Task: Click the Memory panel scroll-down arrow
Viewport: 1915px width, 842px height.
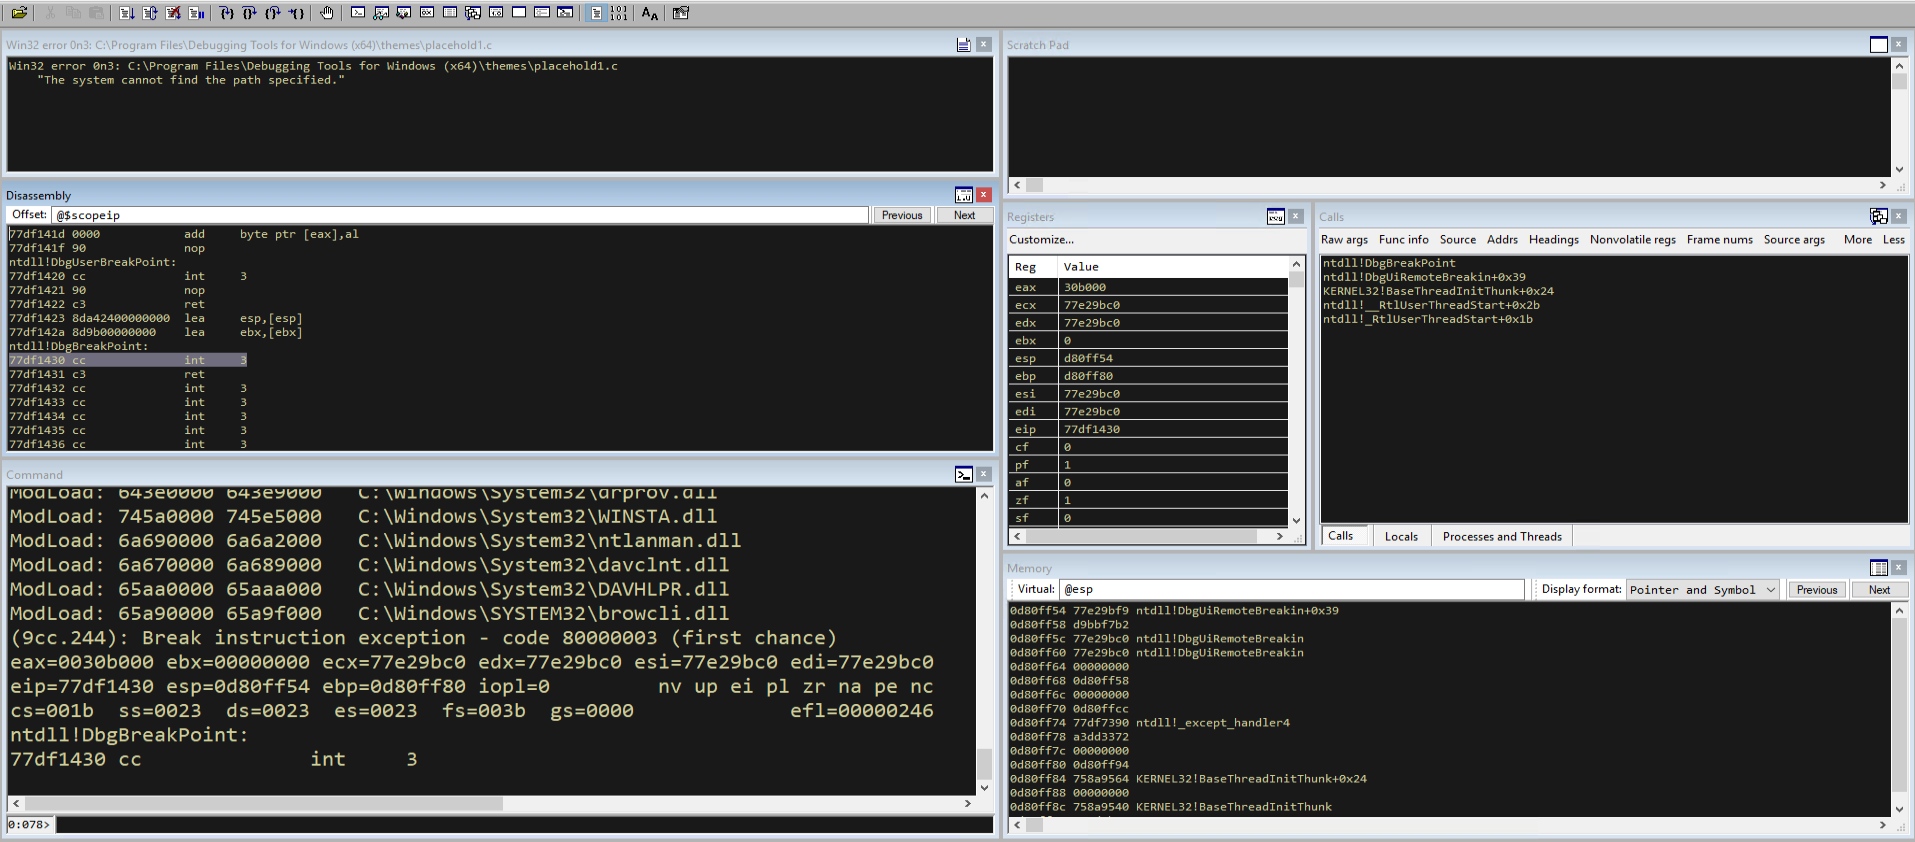Action: click(1899, 809)
